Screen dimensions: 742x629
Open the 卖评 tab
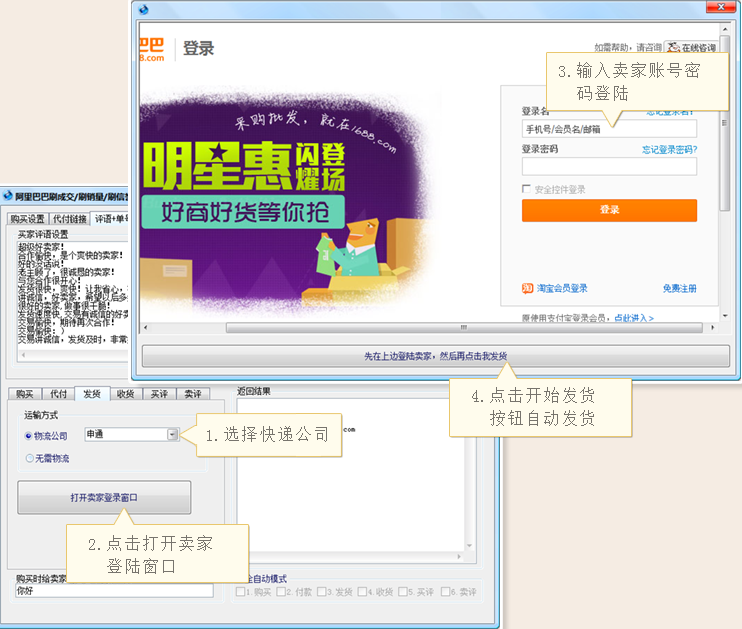(193, 394)
